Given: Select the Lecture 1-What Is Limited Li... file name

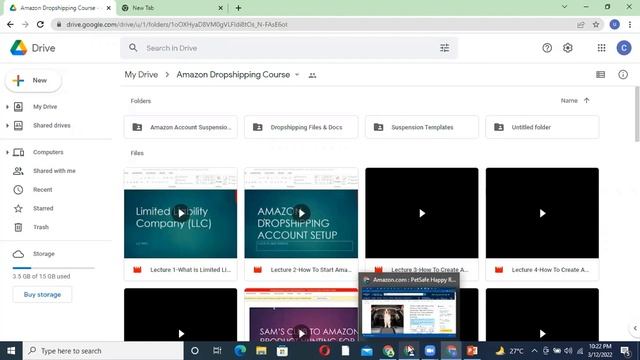Looking at the screenshot, I should tap(190, 270).
